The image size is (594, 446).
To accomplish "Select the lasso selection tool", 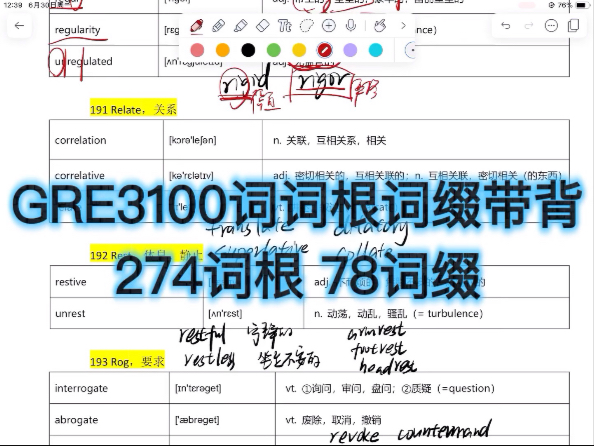I will (306, 26).
